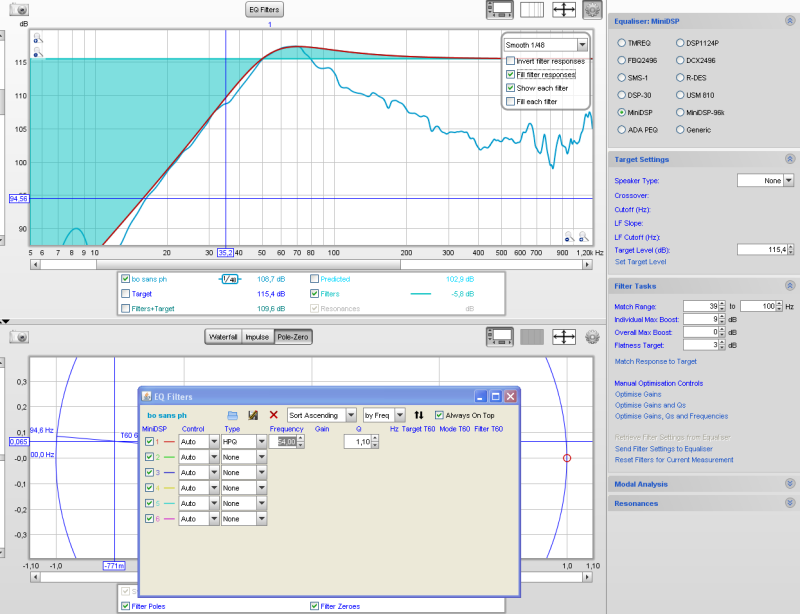
Task: Click Send Filter Settings to Equaliser link
Action: tap(663, 449)
